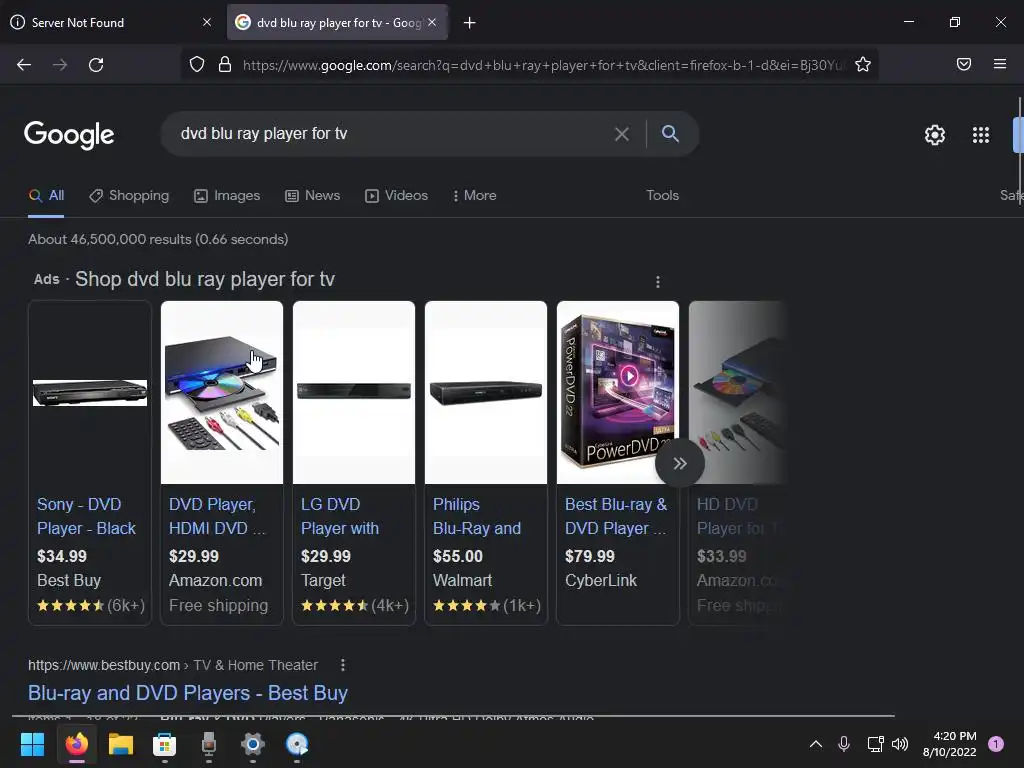Open the LG DVD Player with link

(340, 517)
